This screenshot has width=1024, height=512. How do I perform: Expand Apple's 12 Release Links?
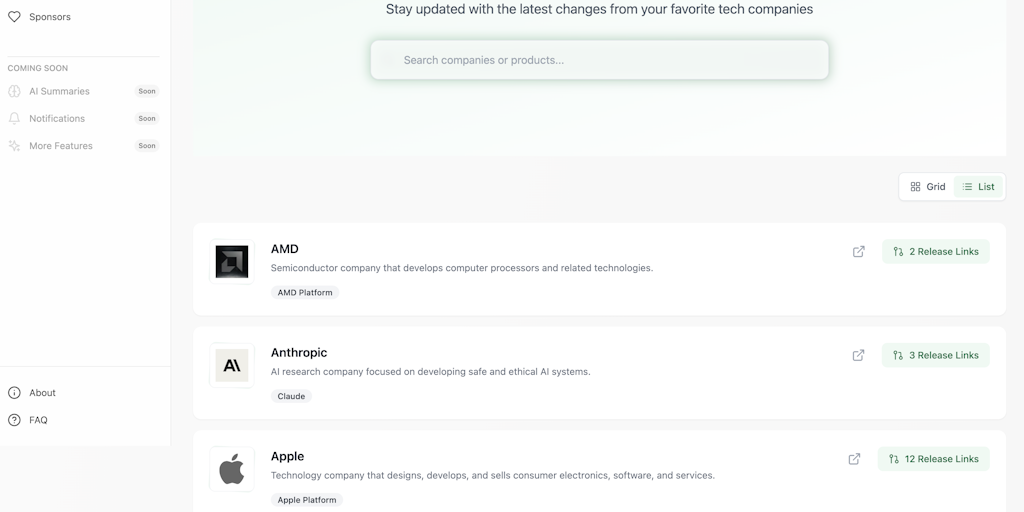(933, 459)
